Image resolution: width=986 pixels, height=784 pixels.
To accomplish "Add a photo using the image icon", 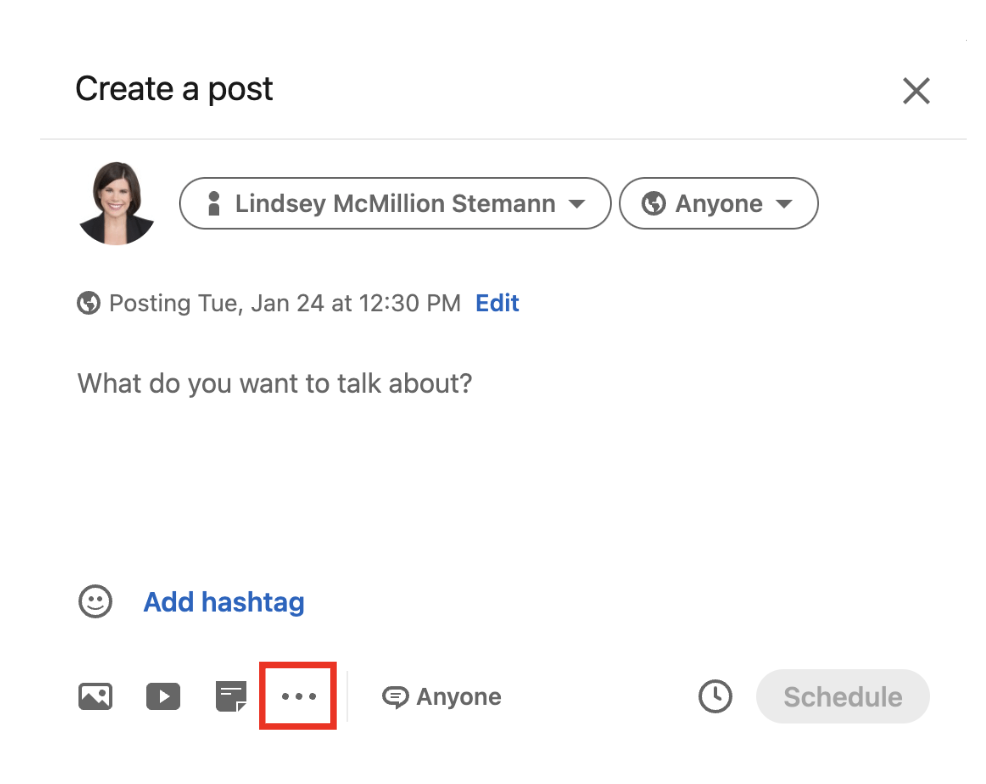I will [x=95, y=696].
